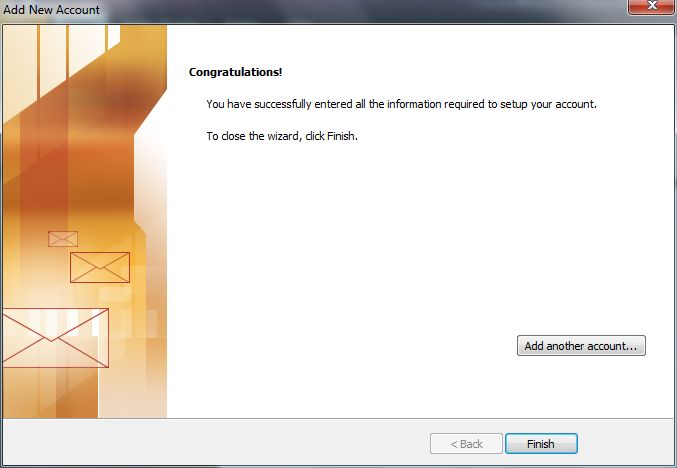
Task: Click the smallest envelope graphic
Action: pyautogui.click(x=63, y=239)
